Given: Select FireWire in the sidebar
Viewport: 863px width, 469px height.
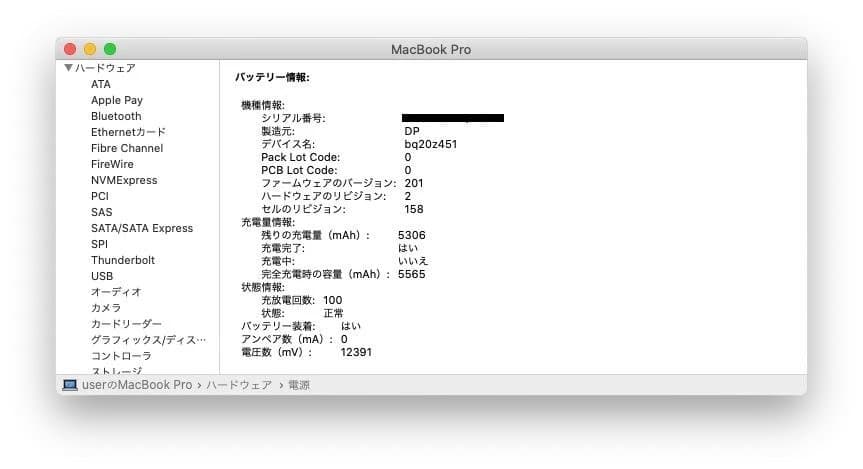Looking at the screenshot, I should click(x=112, y=164).
